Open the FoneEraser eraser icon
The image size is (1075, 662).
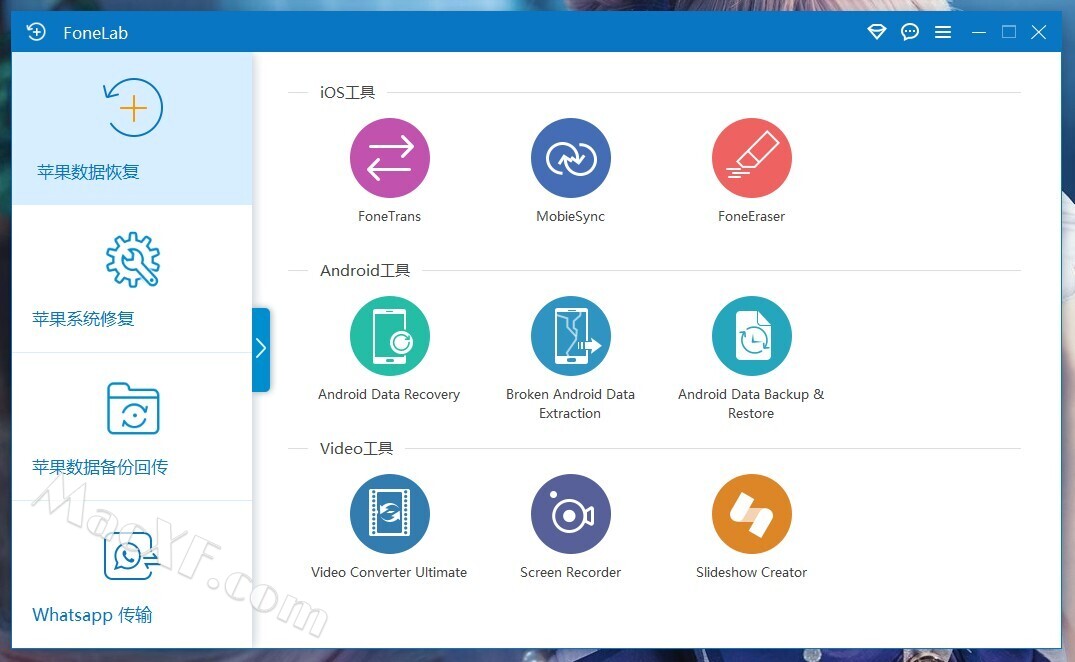coord(751,158)
